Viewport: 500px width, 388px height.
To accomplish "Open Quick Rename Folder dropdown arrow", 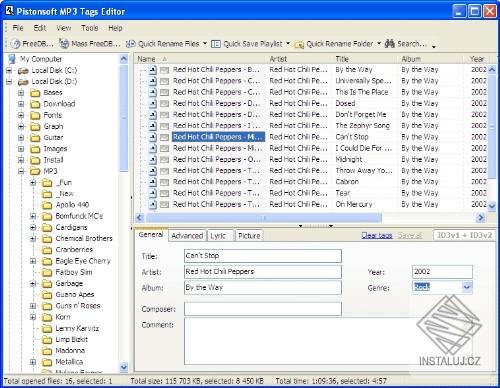I will click(379, 44).
